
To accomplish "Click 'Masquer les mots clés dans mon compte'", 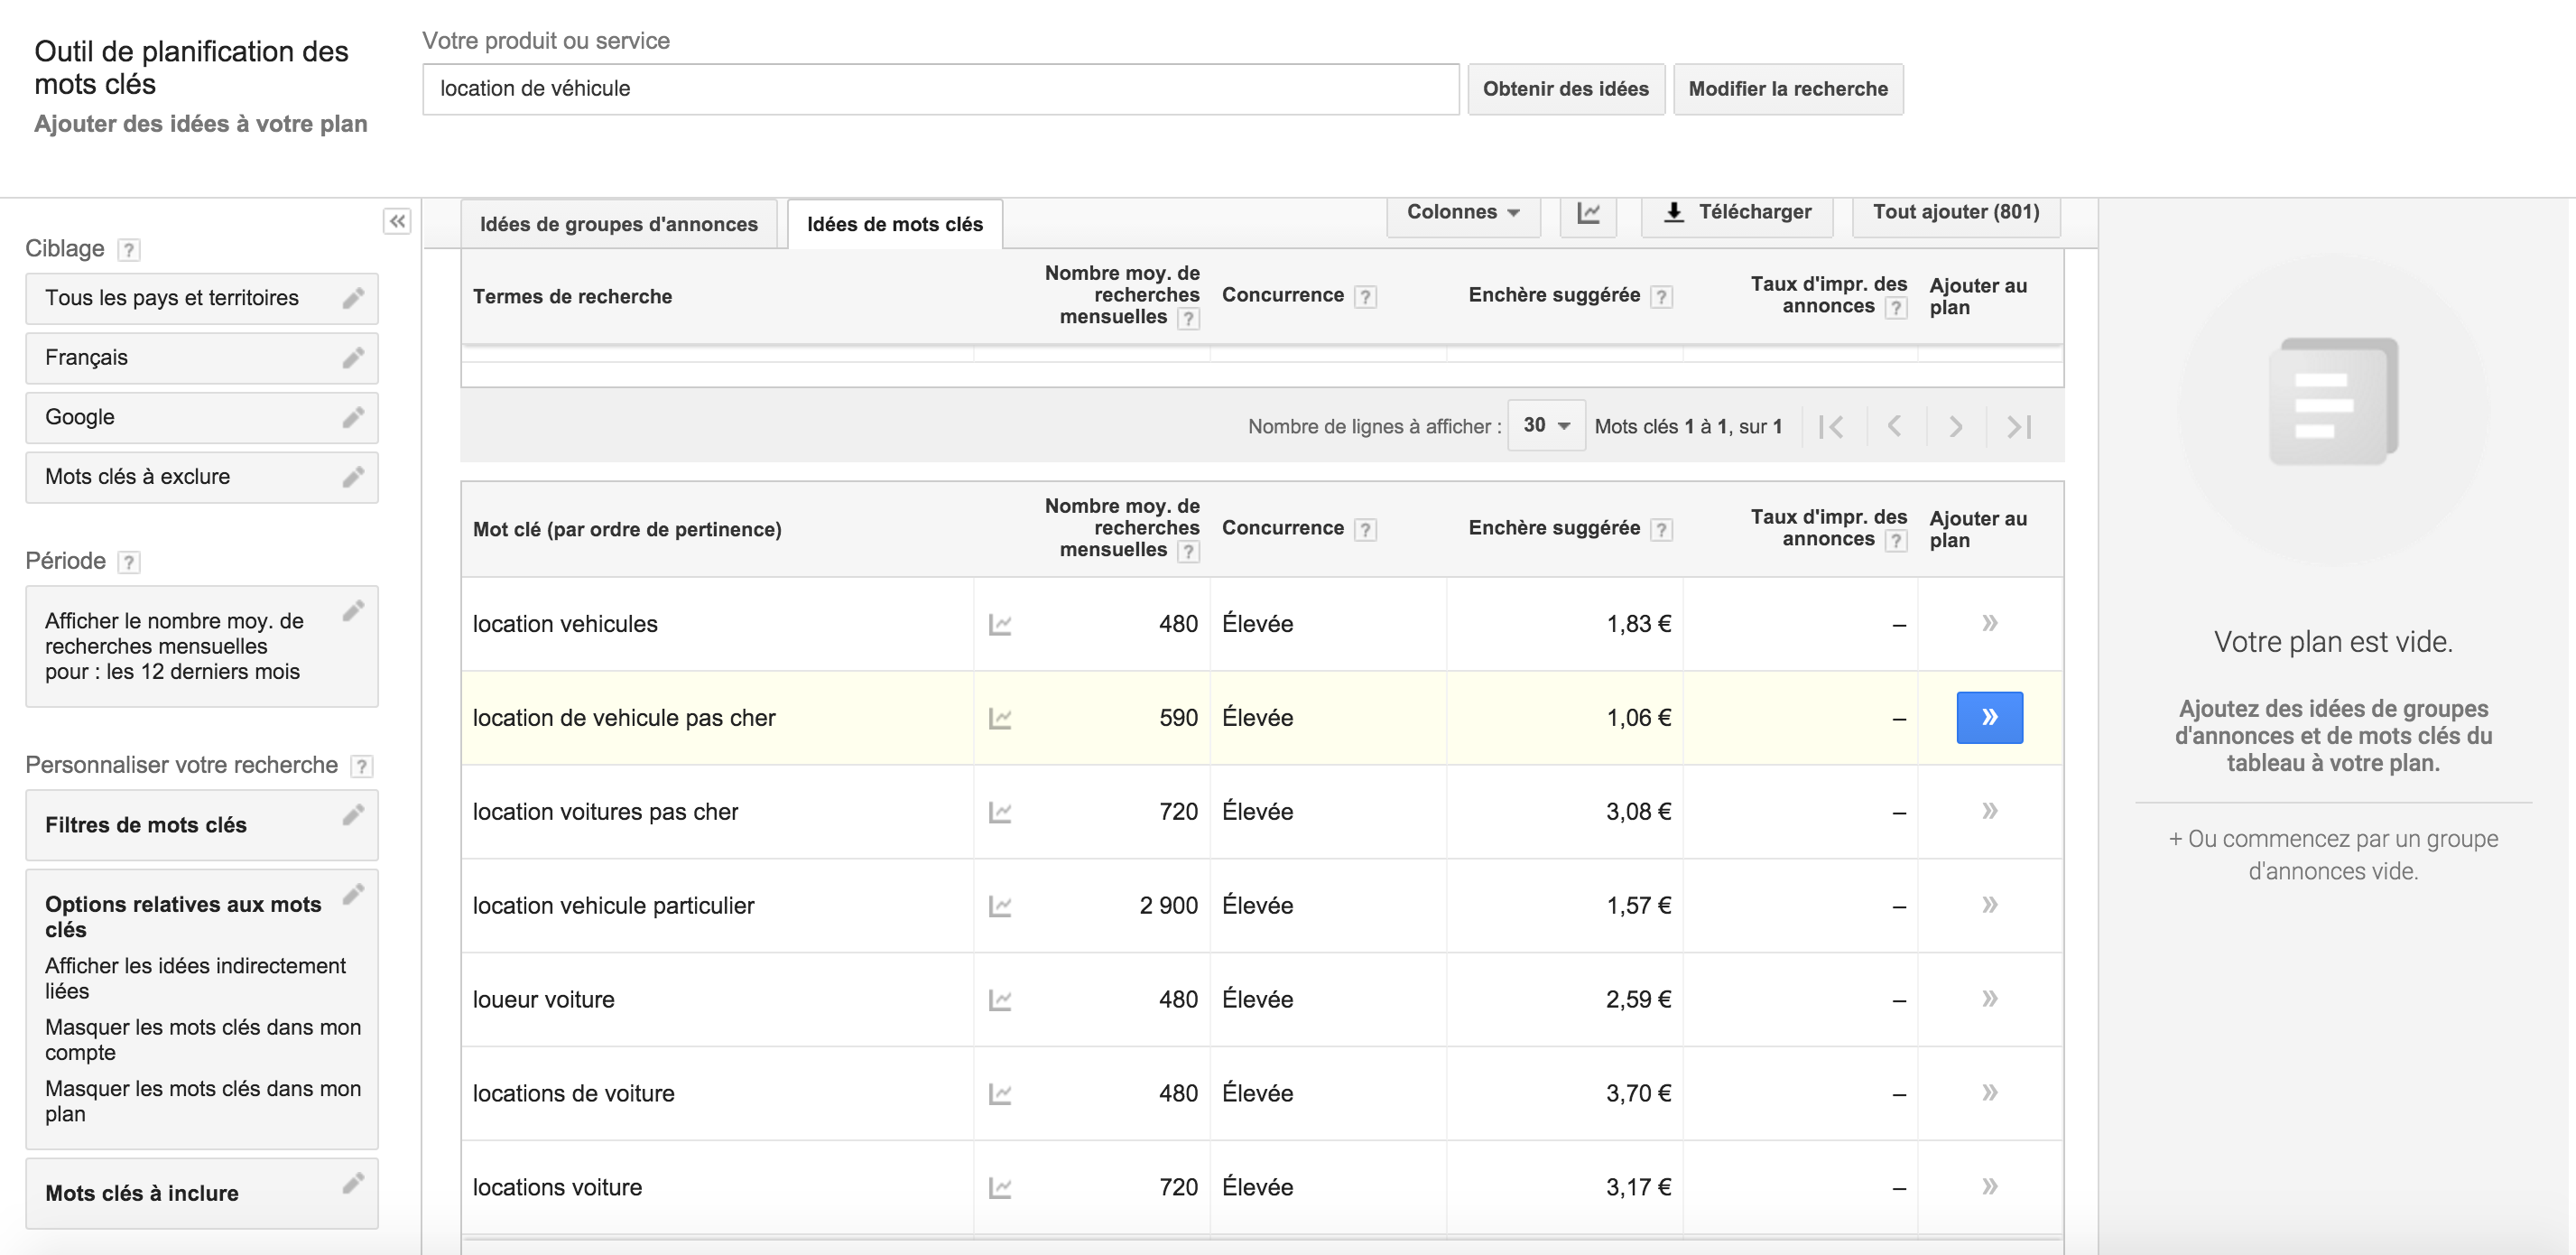I will 203,1040.
